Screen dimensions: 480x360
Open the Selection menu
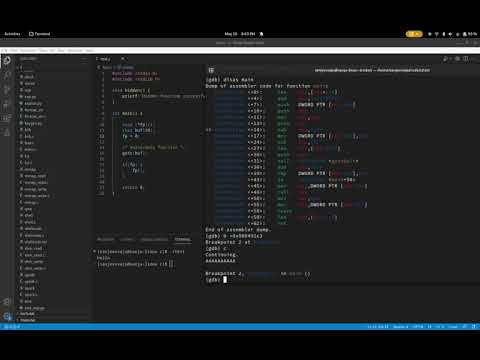point(28,50)
